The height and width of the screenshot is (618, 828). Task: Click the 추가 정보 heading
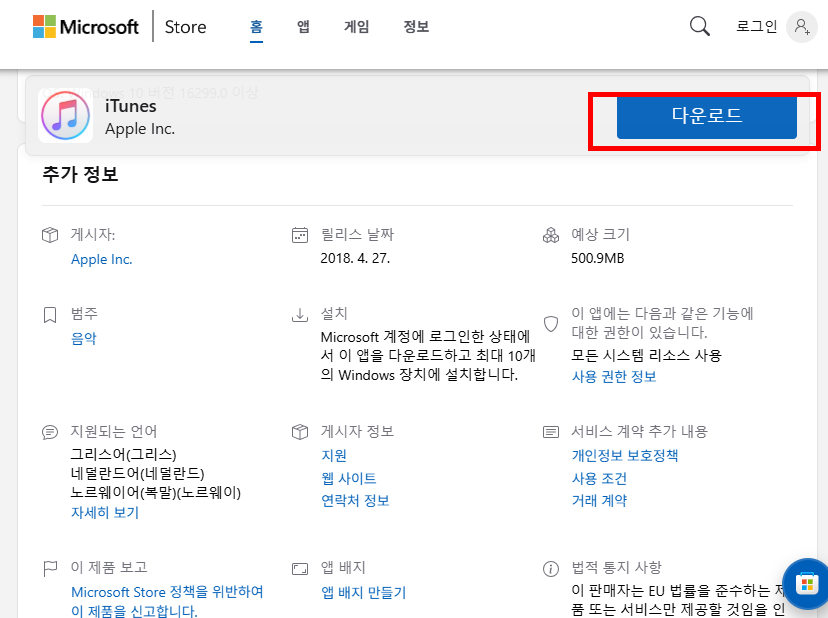(x=80, y=174)
